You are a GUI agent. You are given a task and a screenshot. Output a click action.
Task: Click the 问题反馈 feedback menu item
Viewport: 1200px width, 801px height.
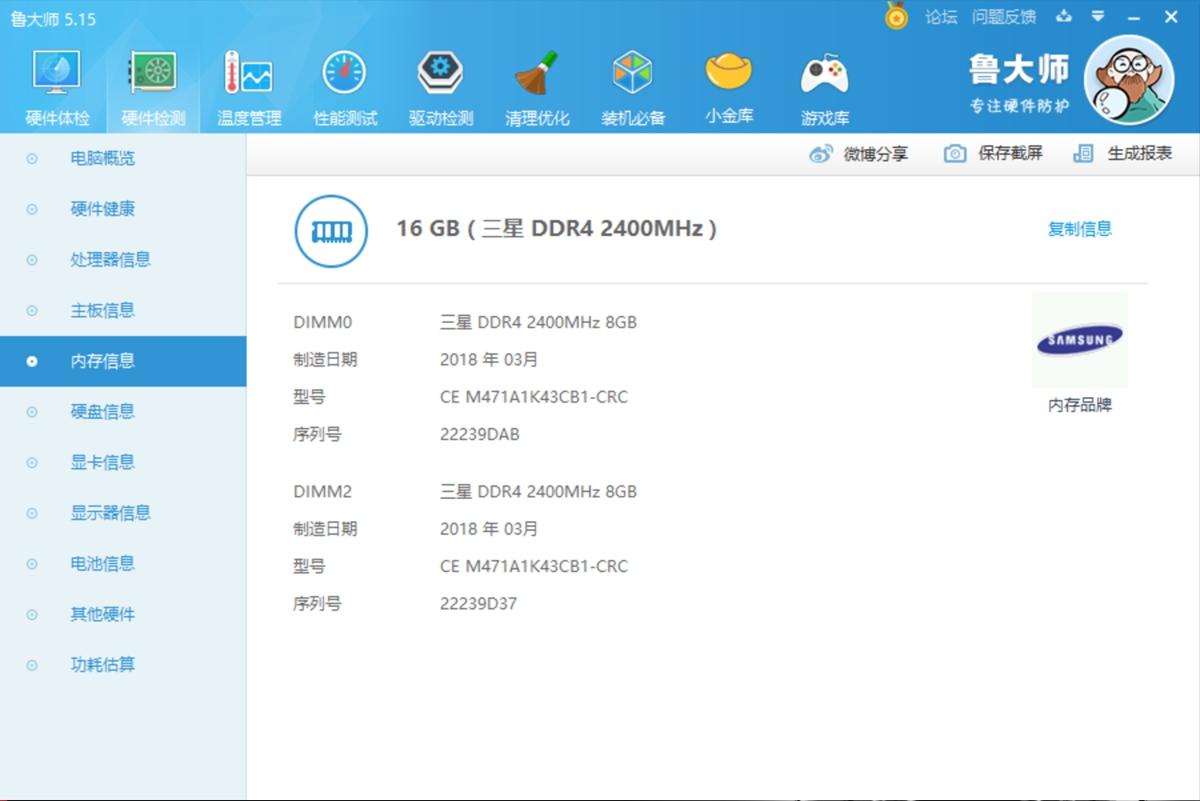(1005, 16)
